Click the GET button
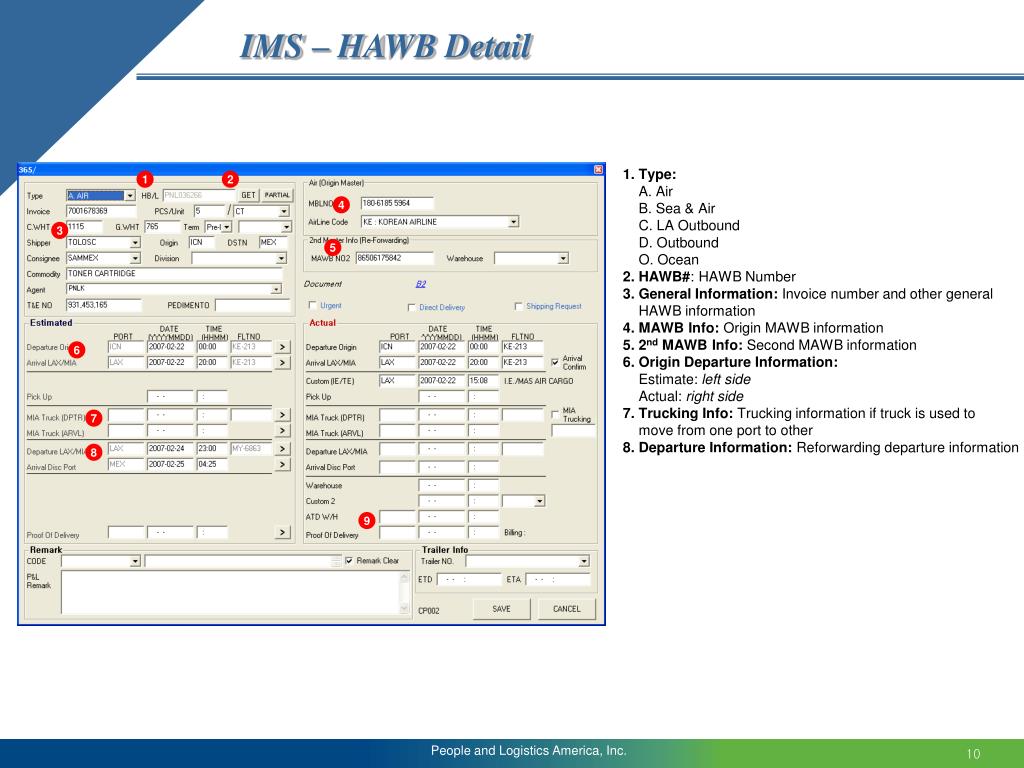1024x768 pixels. pos(248,195)
